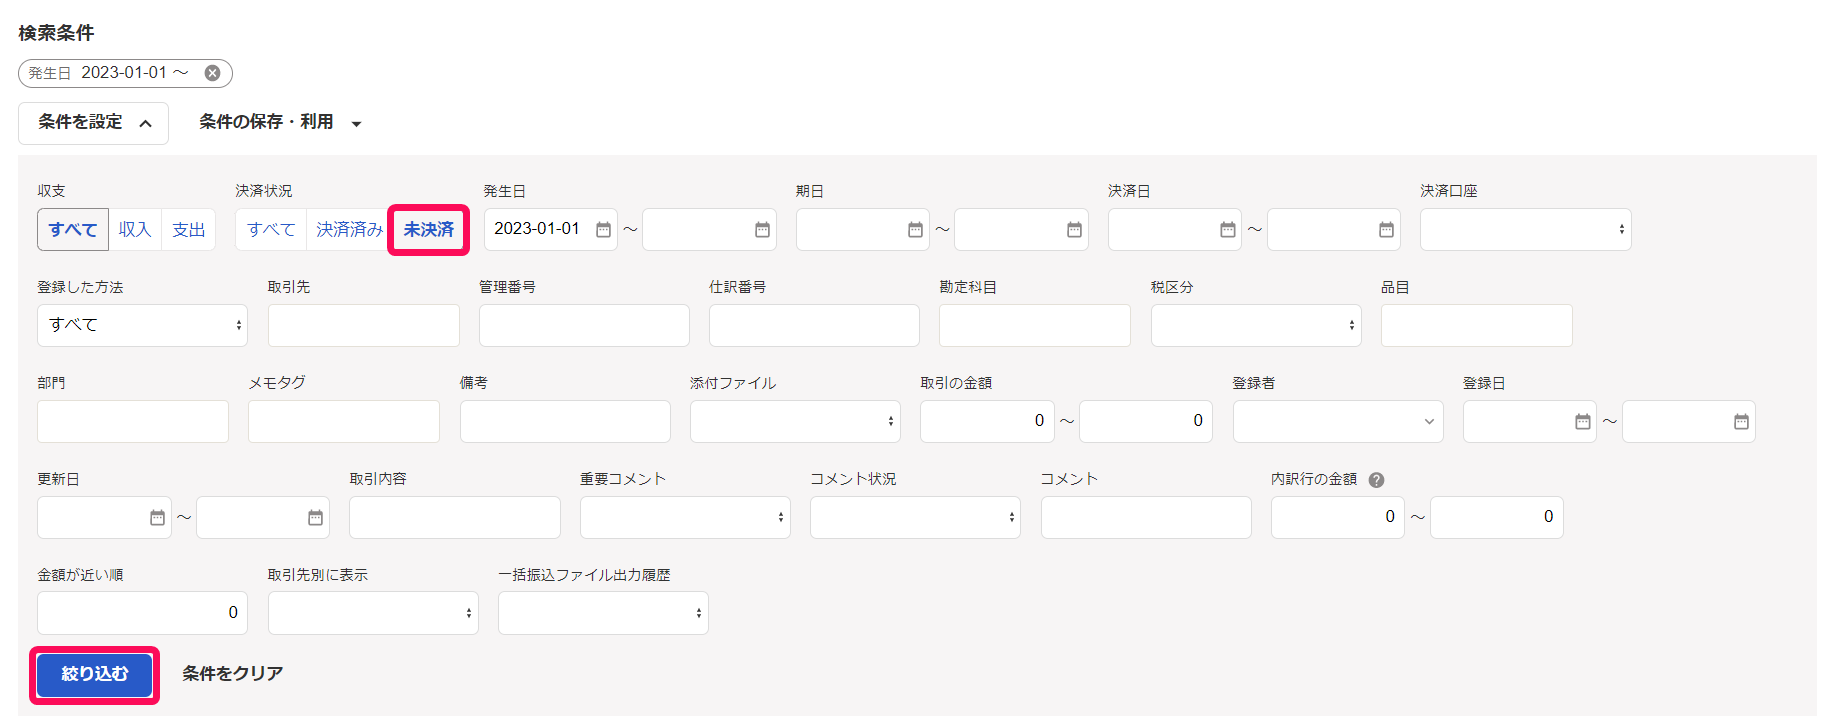This screenshot has width=1833, height=728.
Task: Open calendar for 期日 end date
Action: coord(1074,230)
